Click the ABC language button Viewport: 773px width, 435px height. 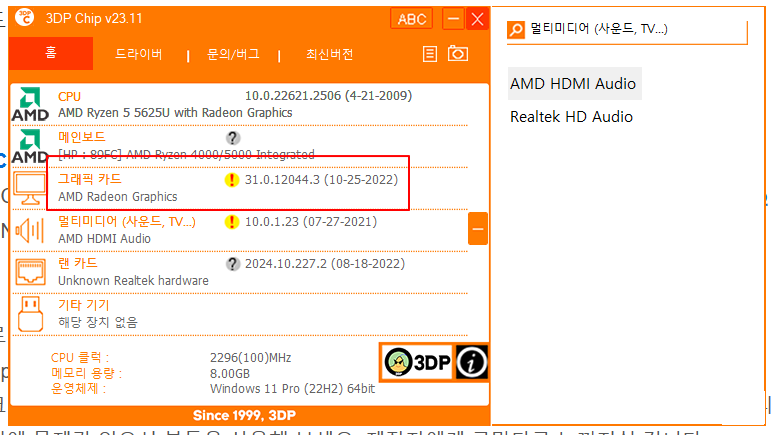pyautogui.click(x=412, y=19)
